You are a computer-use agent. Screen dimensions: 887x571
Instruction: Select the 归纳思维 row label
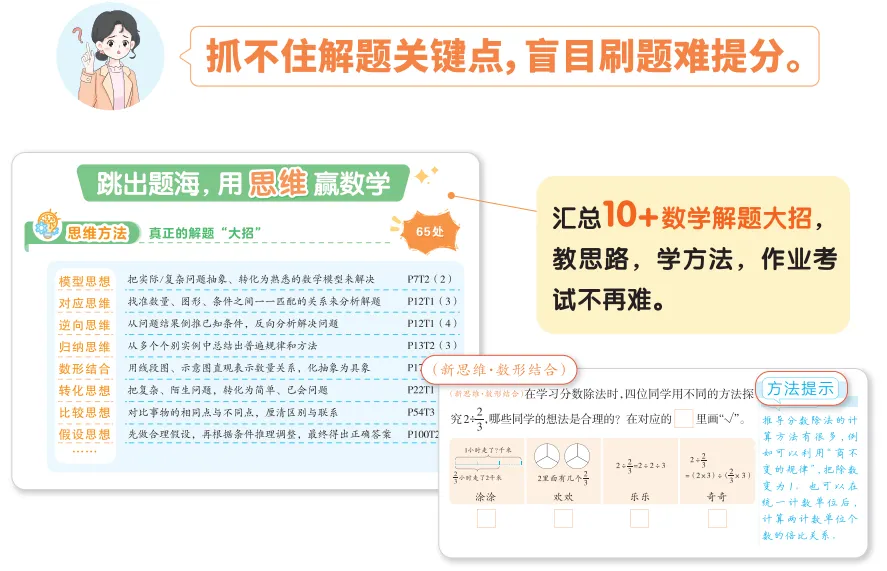click(84, 347)
